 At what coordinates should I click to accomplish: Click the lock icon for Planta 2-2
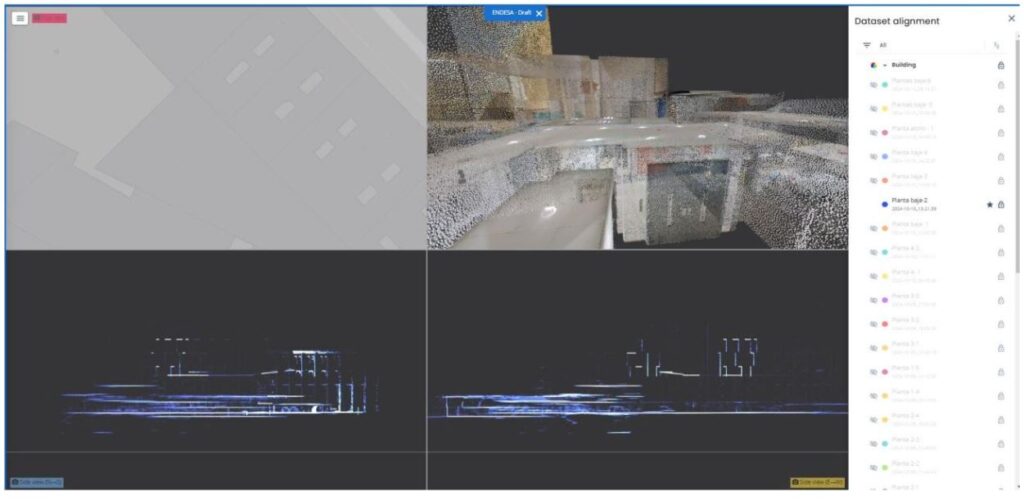click(1001, 468)
